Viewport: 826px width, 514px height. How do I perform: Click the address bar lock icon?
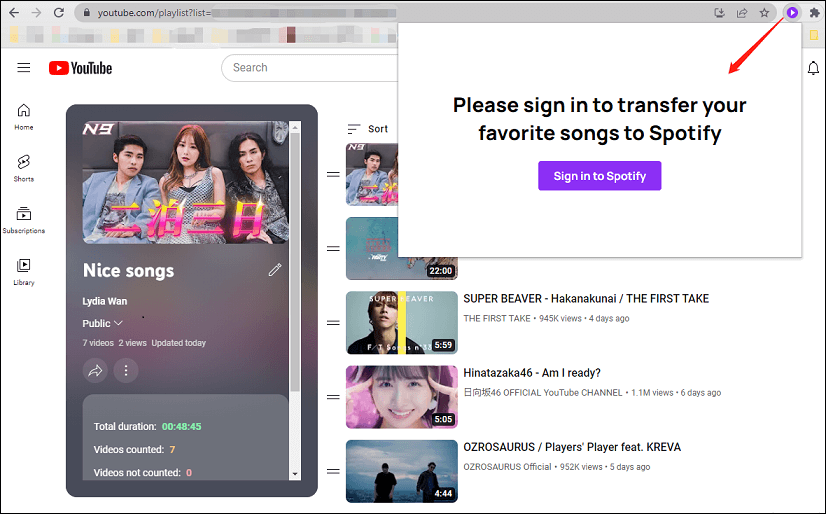pos(87,13)
